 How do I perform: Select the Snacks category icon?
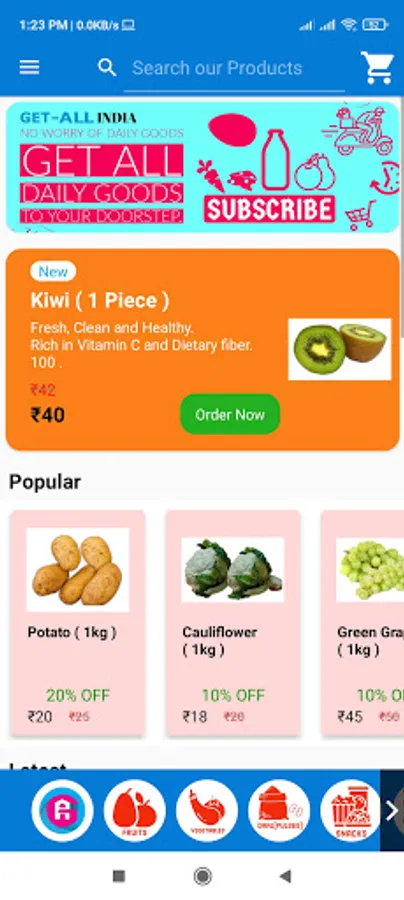[x=351, y=810]
